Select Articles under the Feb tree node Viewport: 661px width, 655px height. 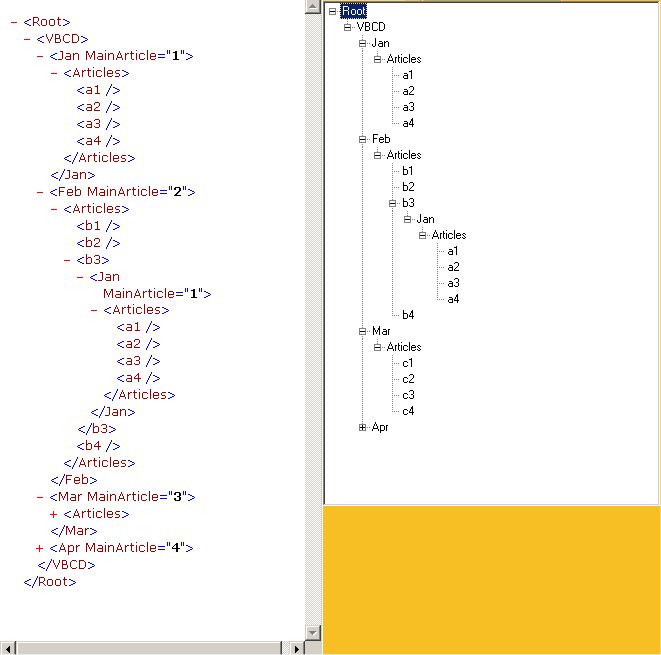click(404, 155)
